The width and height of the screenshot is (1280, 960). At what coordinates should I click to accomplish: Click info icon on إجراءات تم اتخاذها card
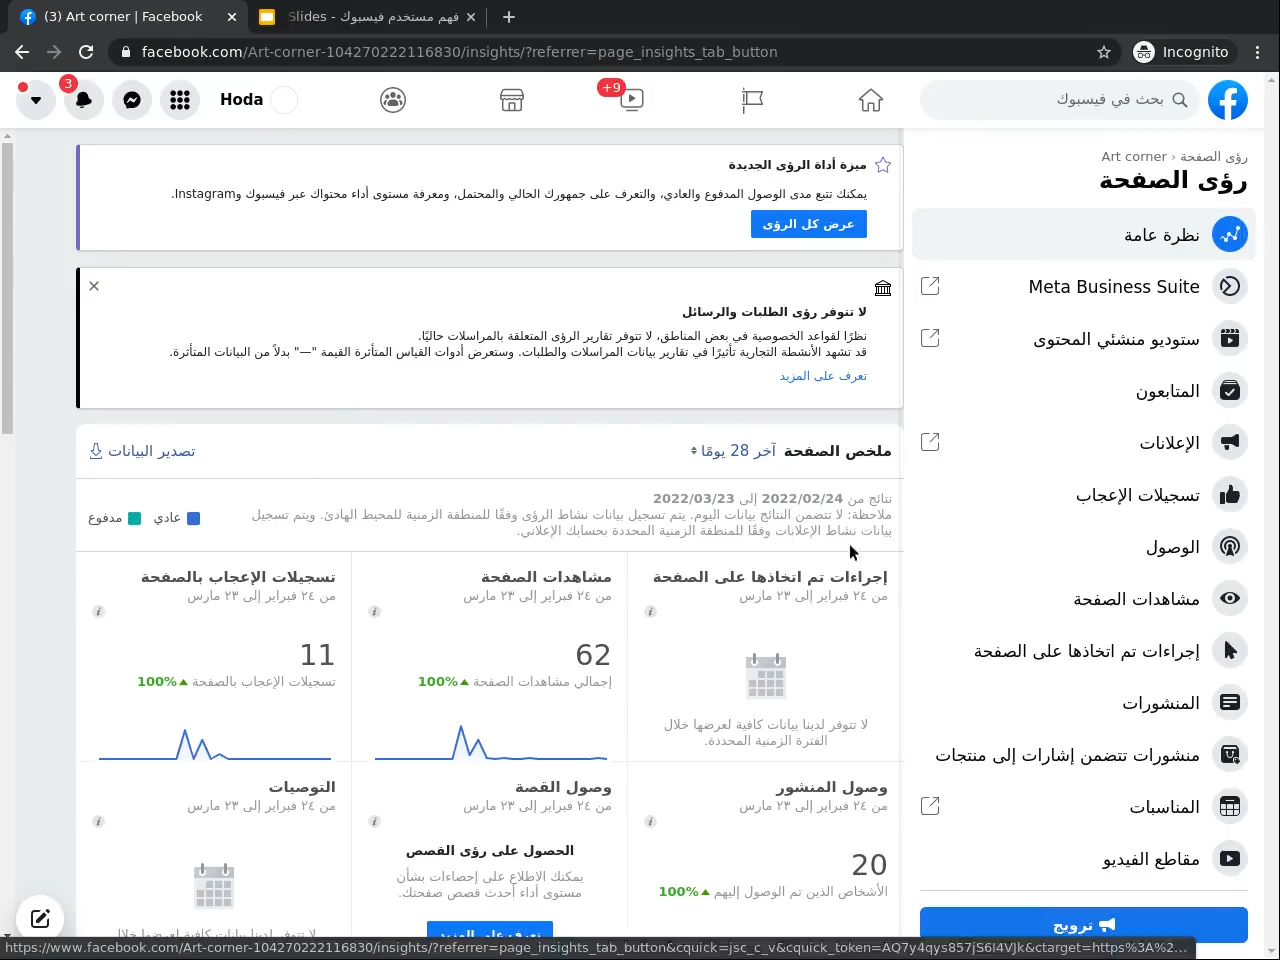(x=650, y=612)
